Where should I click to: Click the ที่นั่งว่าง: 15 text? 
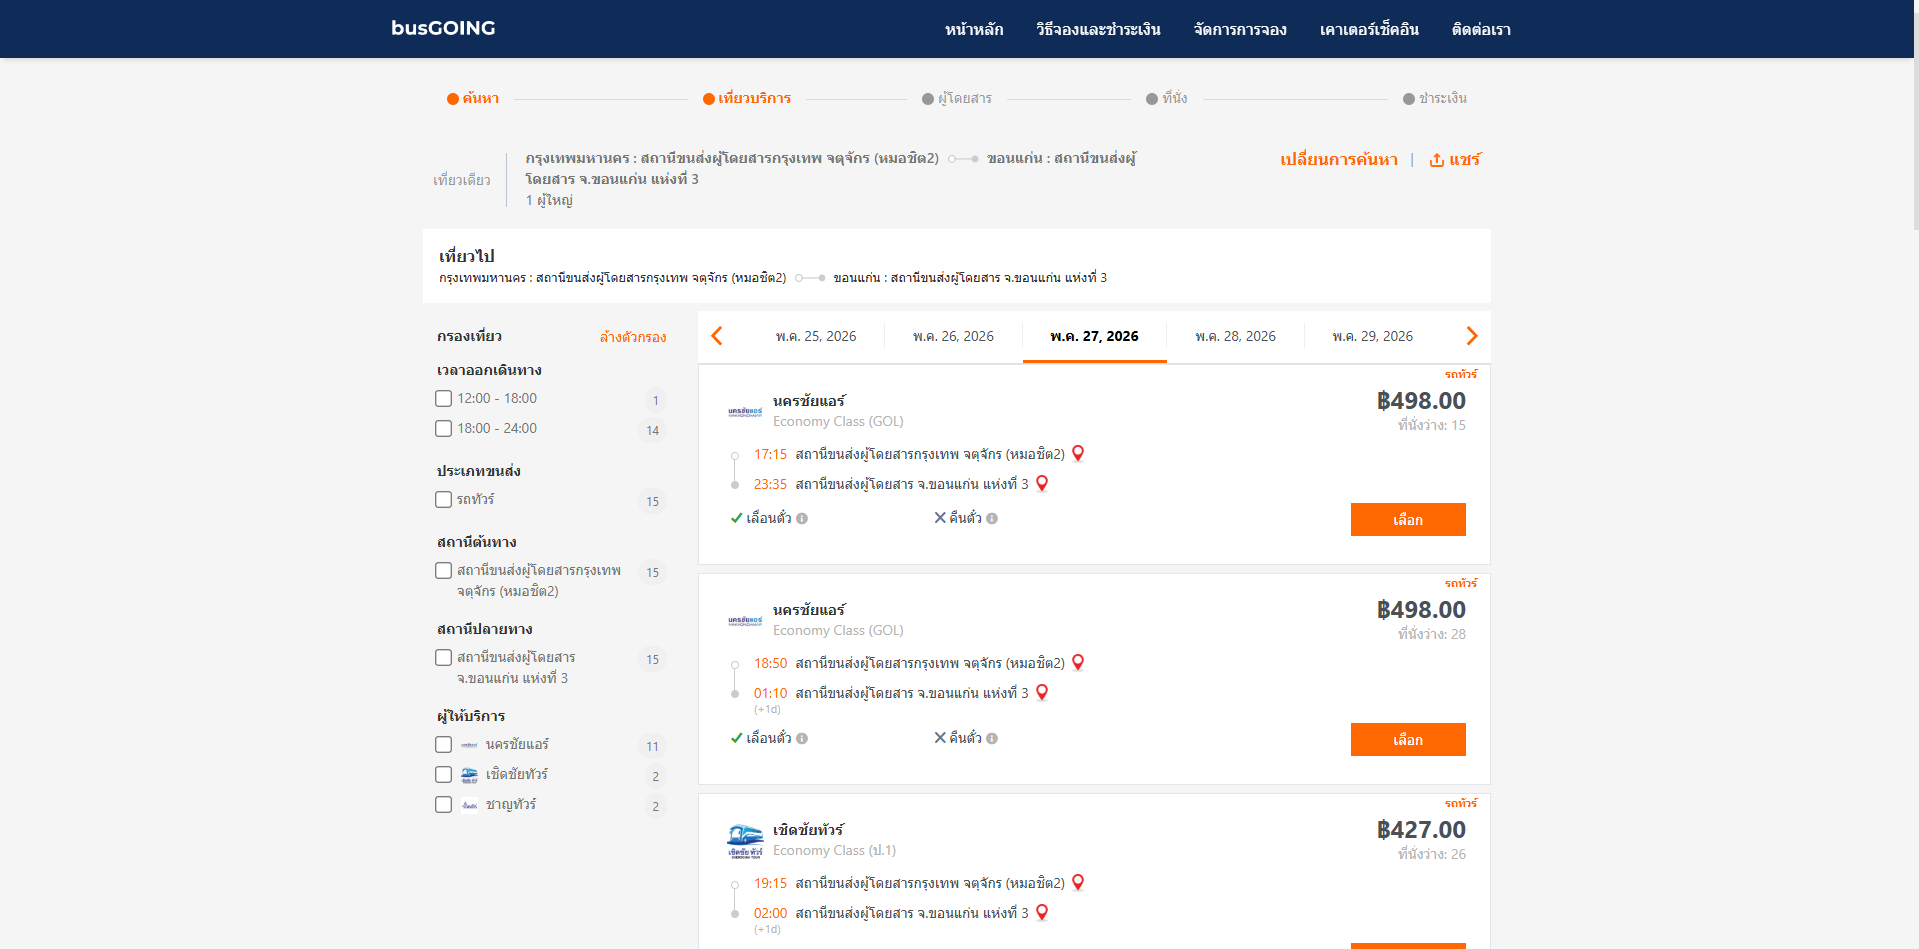pos(1431,425)
